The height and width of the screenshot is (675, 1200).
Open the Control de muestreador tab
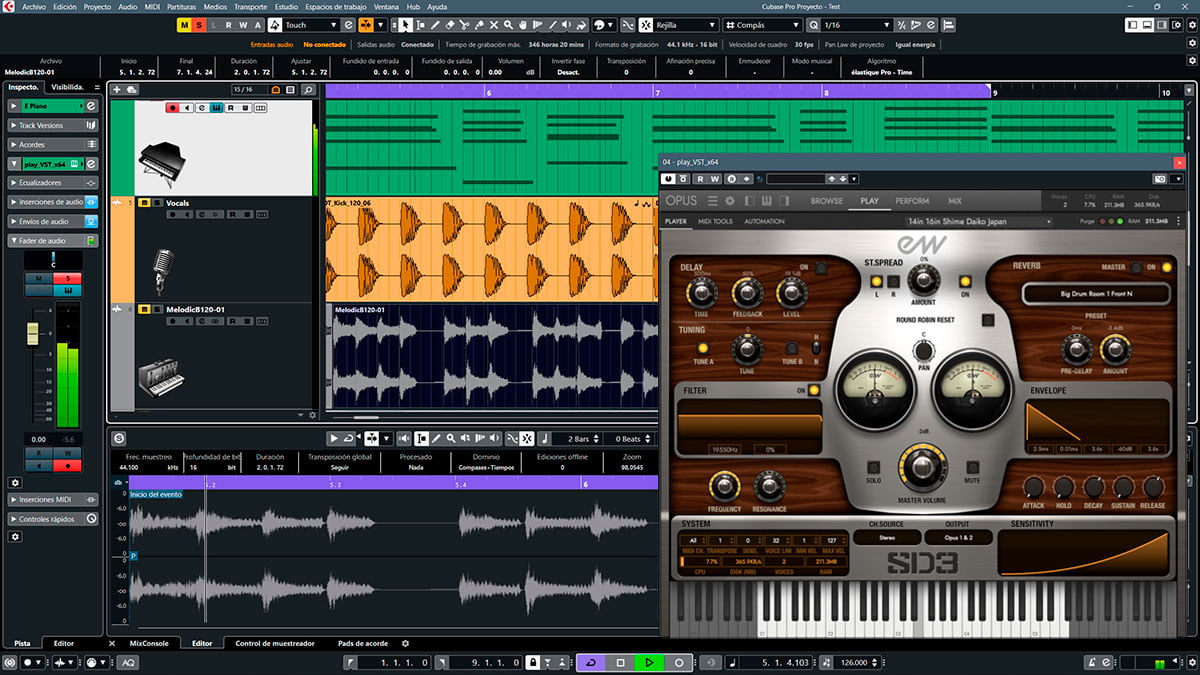(x=275, y=643)
